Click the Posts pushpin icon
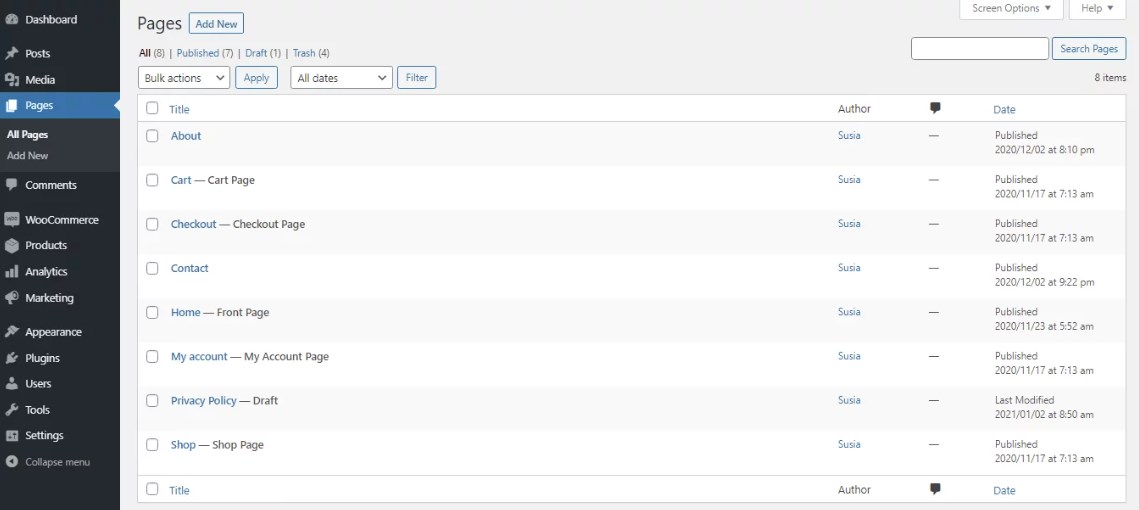 point(12,54)
